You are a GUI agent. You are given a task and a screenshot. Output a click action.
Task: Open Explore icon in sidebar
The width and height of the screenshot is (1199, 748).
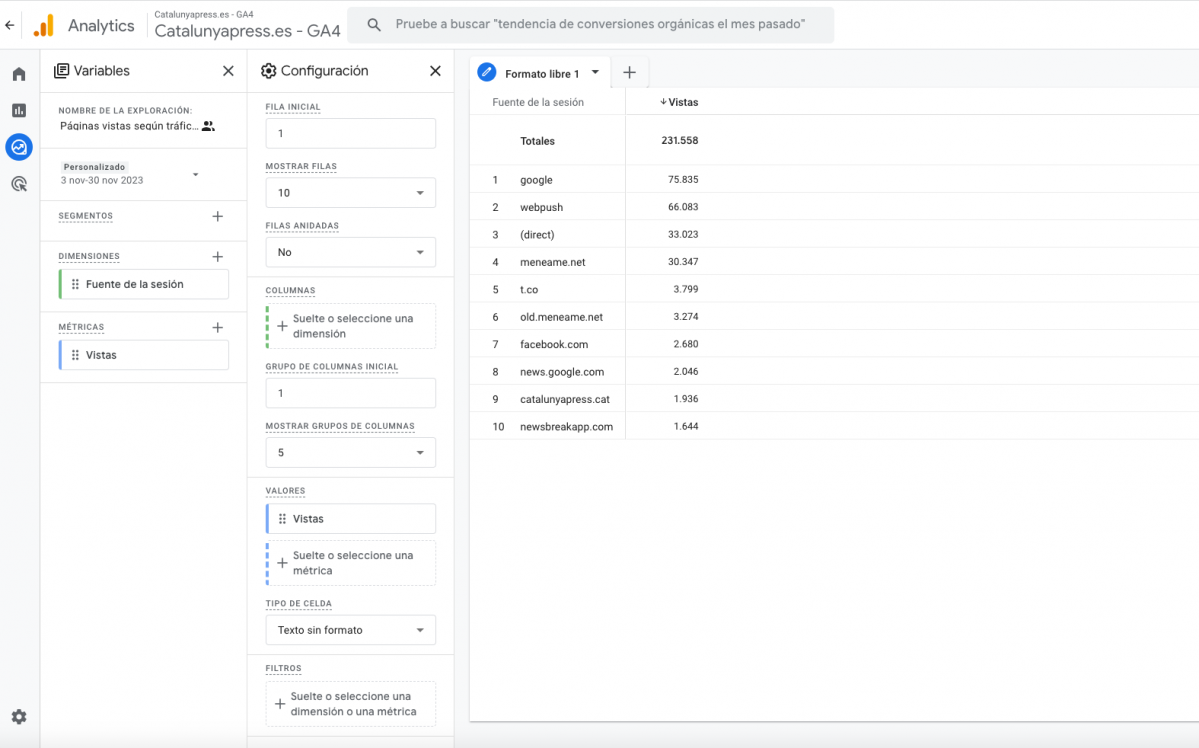coord(19,147)
